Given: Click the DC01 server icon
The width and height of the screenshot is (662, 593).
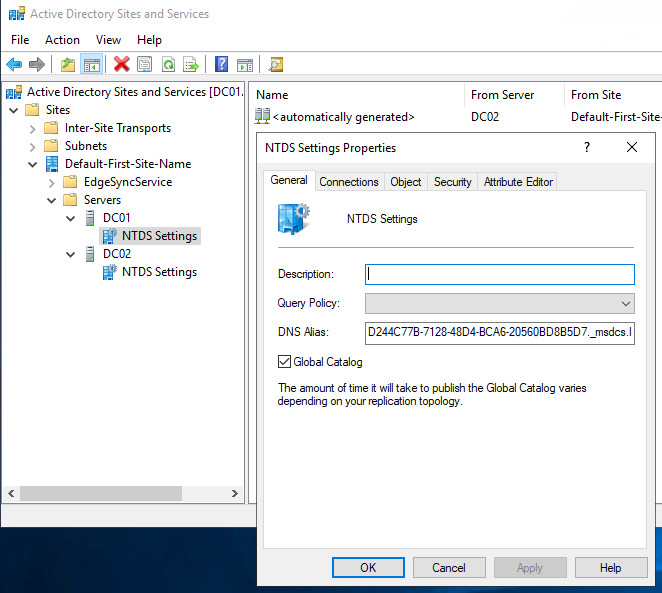Looking at the screenshot, I should [x=90, y=218].
